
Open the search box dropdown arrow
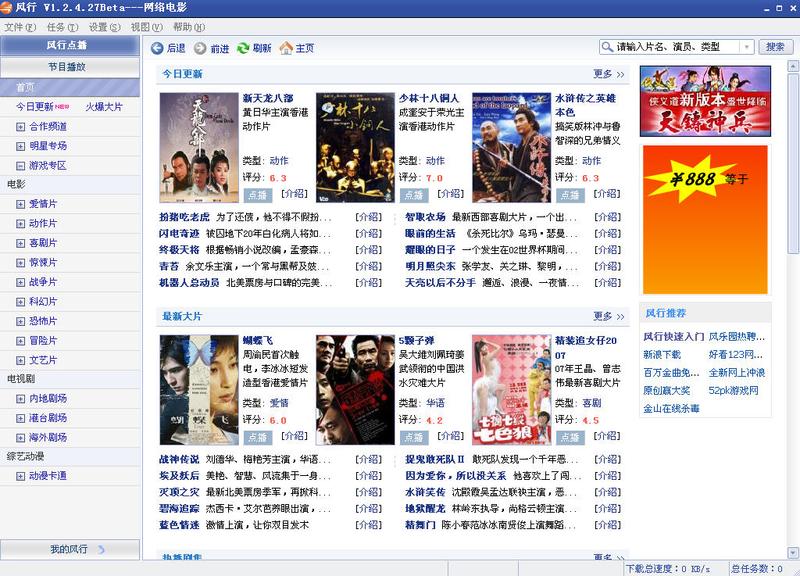pos(746,47)
